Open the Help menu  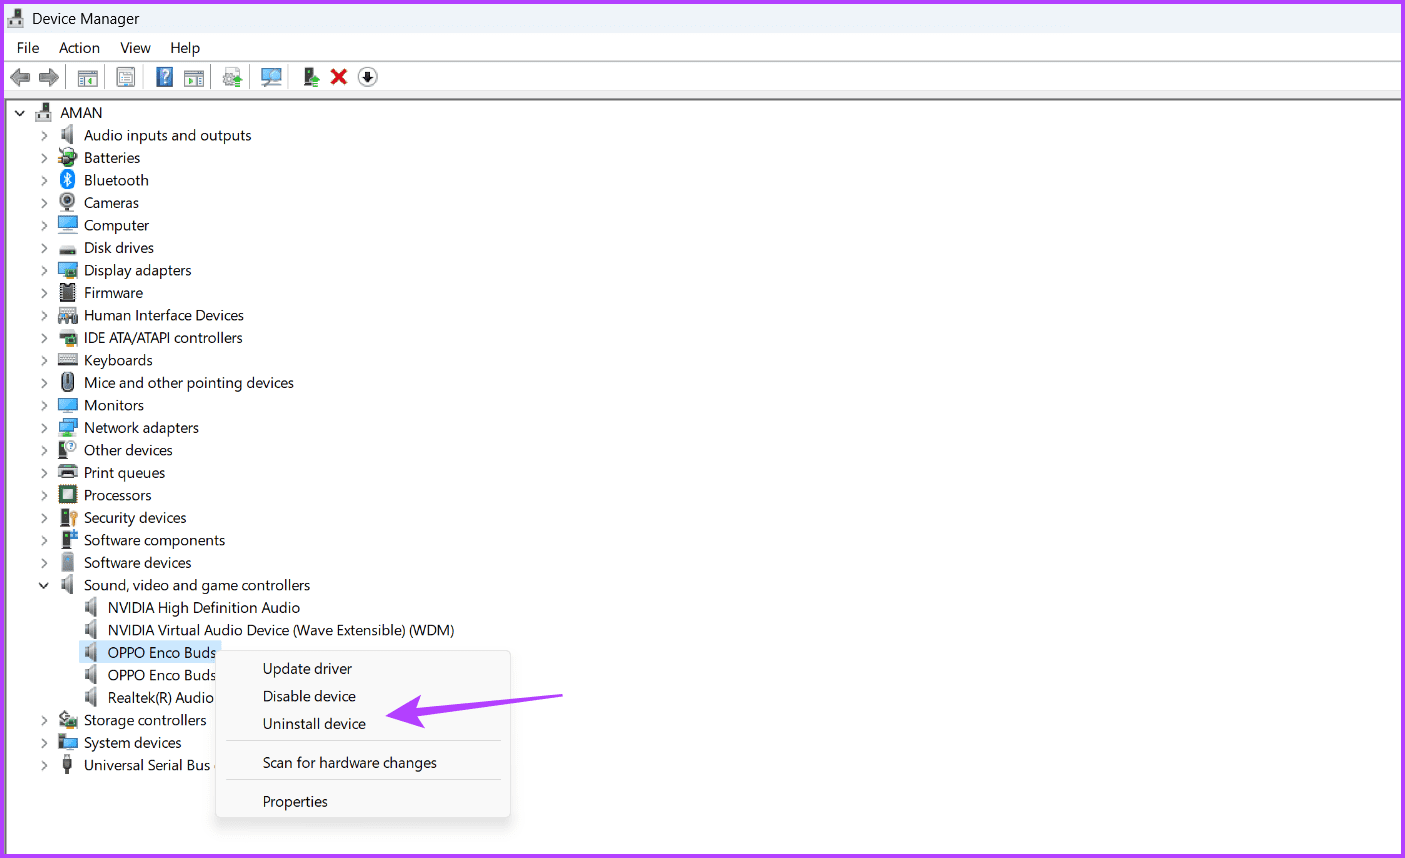pyautogui.click(x=185, y=47)
